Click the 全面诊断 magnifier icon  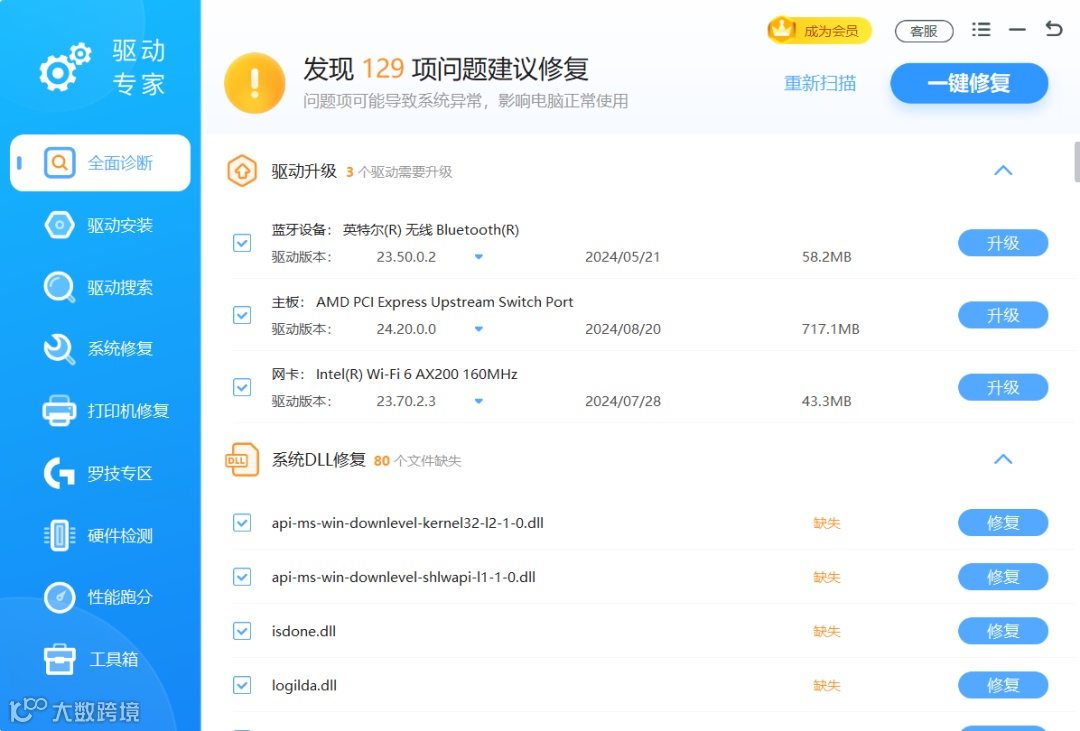59,163
